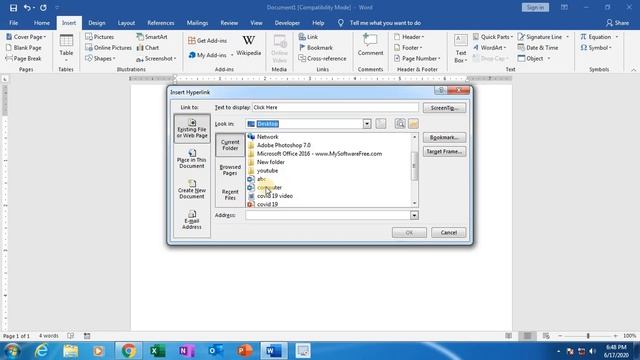Click the file list scrollbar thumb
Screen dimensions: 640x360
point(414,166)
